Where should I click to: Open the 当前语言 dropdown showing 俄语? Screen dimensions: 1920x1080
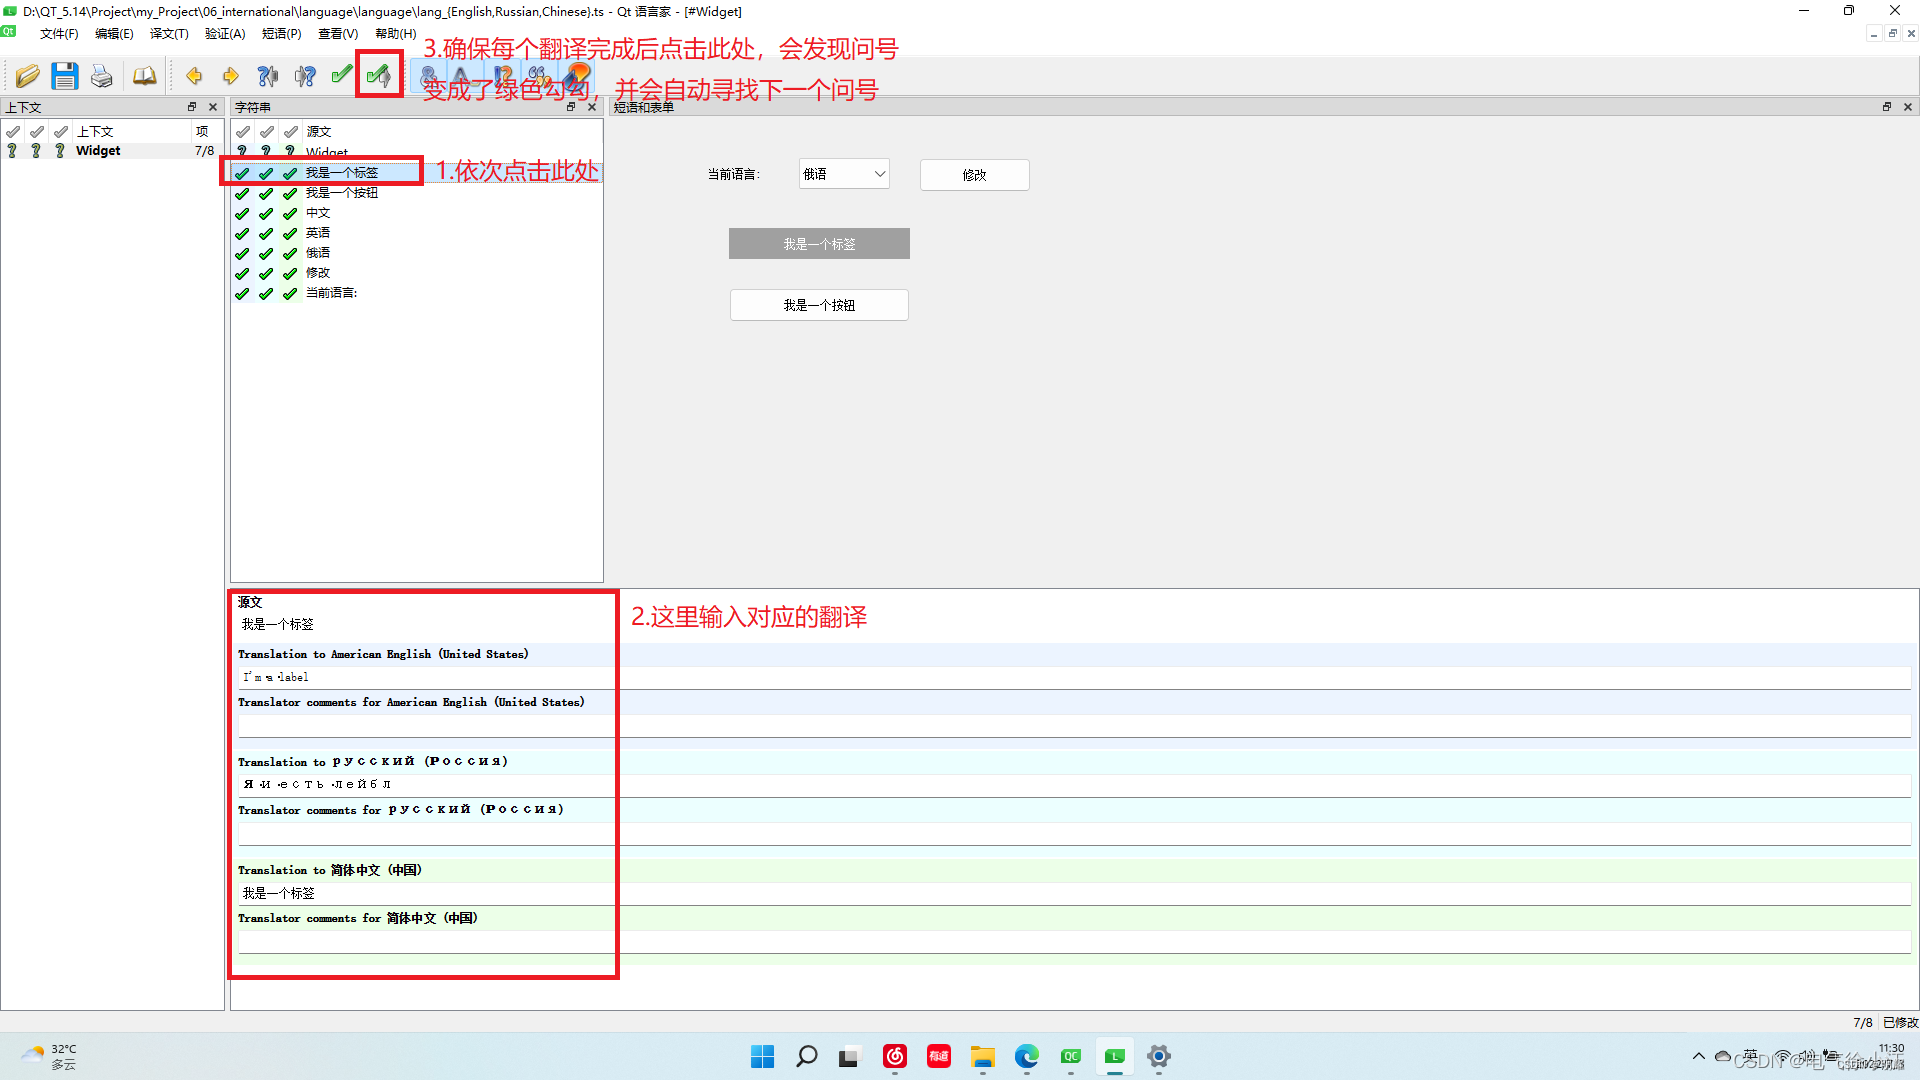pos(843,173)
